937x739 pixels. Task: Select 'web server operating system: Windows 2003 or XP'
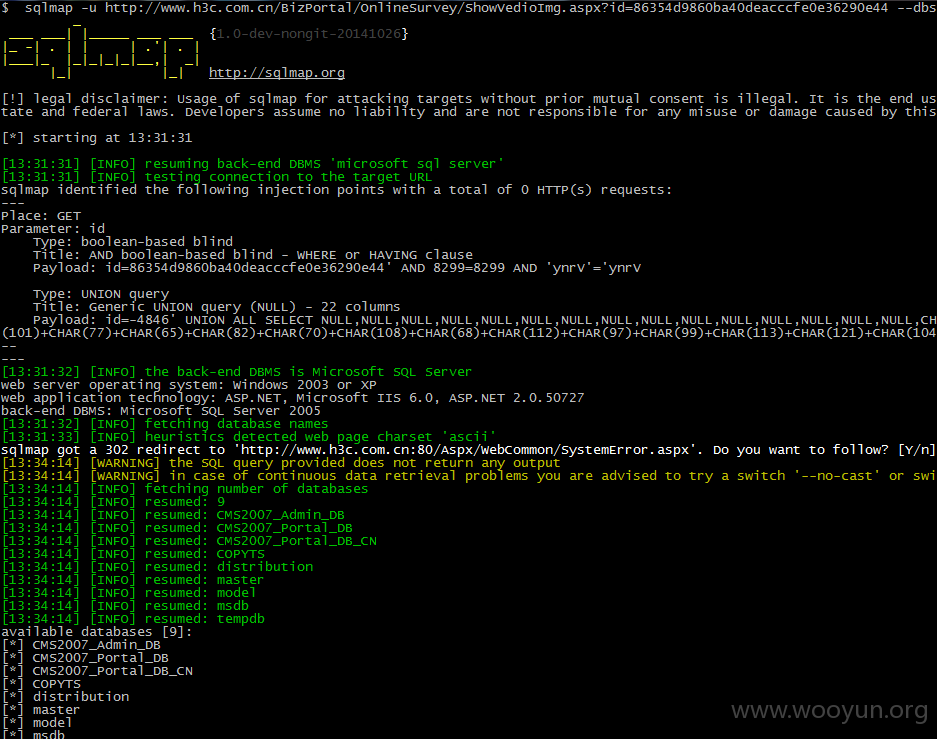click(x=189, y=385)
